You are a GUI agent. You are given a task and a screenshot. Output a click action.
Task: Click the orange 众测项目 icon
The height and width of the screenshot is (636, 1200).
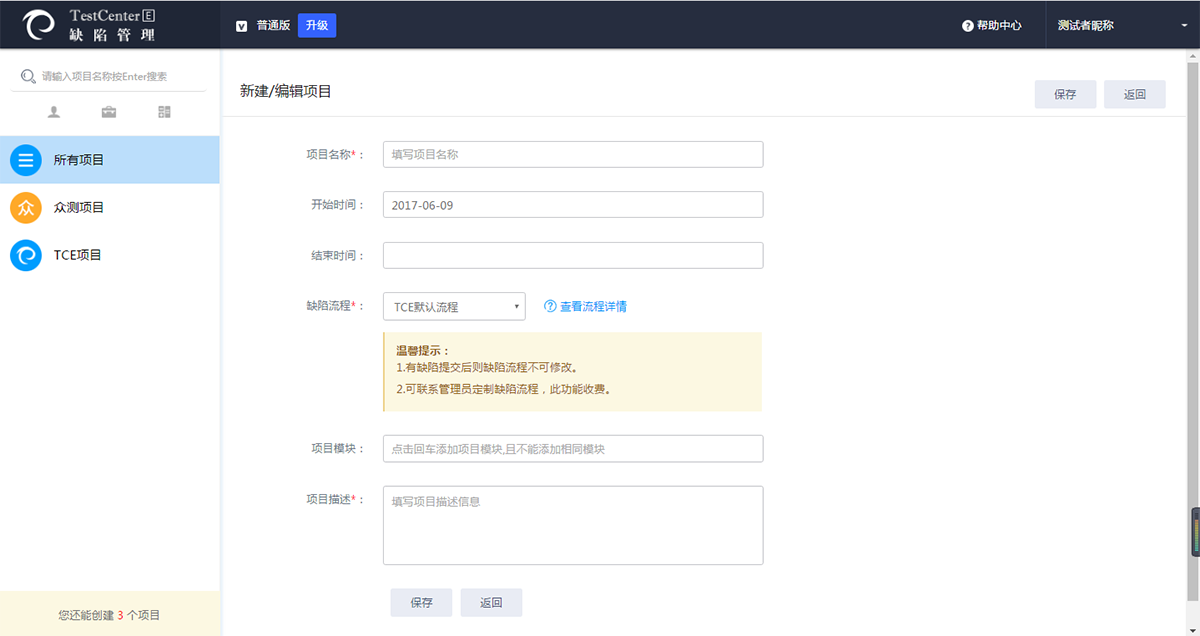point(26,208)
